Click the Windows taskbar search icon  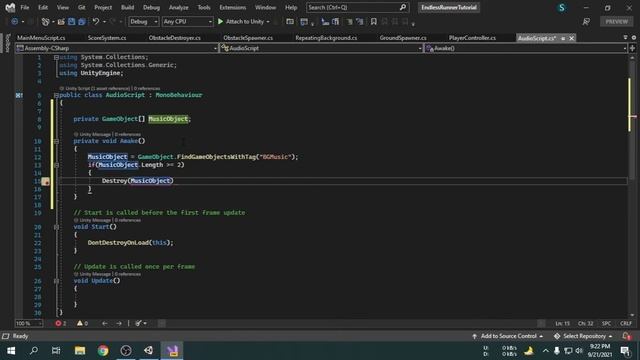34,350
